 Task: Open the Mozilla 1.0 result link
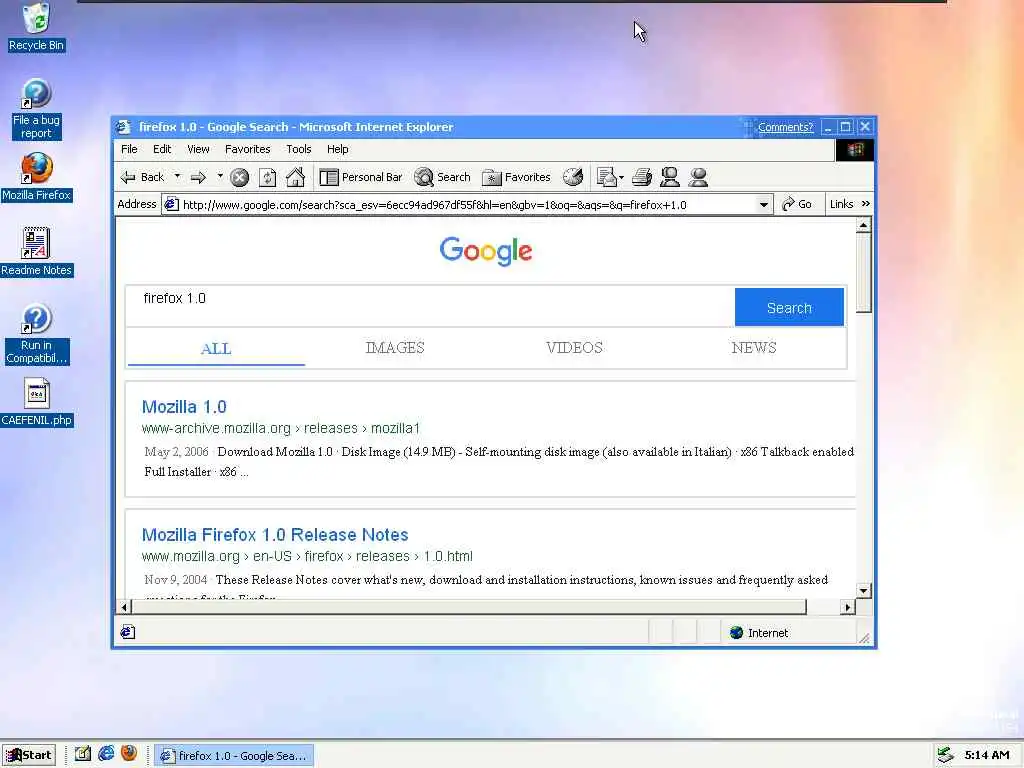pos(184,407)
